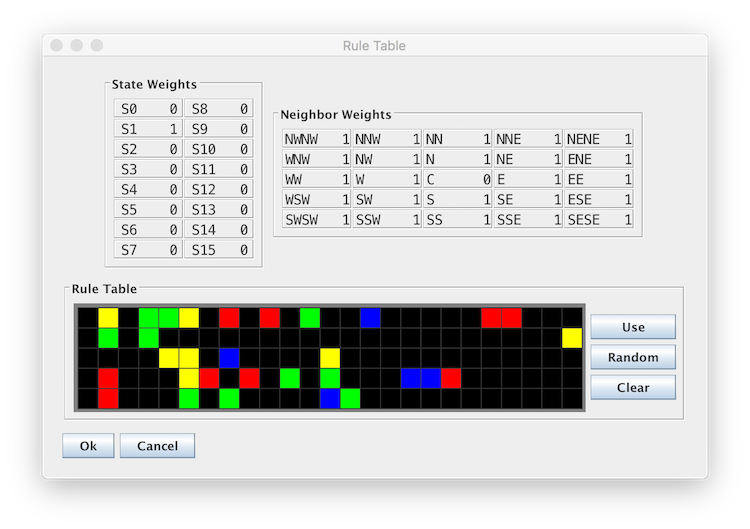This screenshot has width=750, height=529.
Task: Select the S5 state weight field
Action: tap(148, 209)
